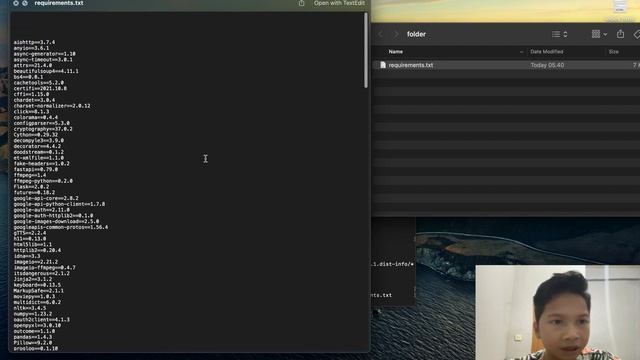Go back in the Finder window
Screen dimensions: 640x360
381,34
